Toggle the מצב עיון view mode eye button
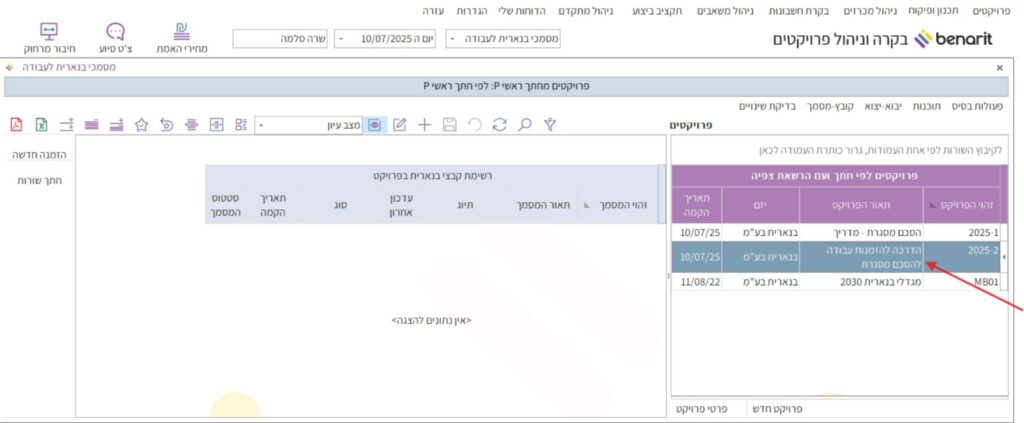The height and width of the screenshot is (423, 1024). (x=374, y=125)
